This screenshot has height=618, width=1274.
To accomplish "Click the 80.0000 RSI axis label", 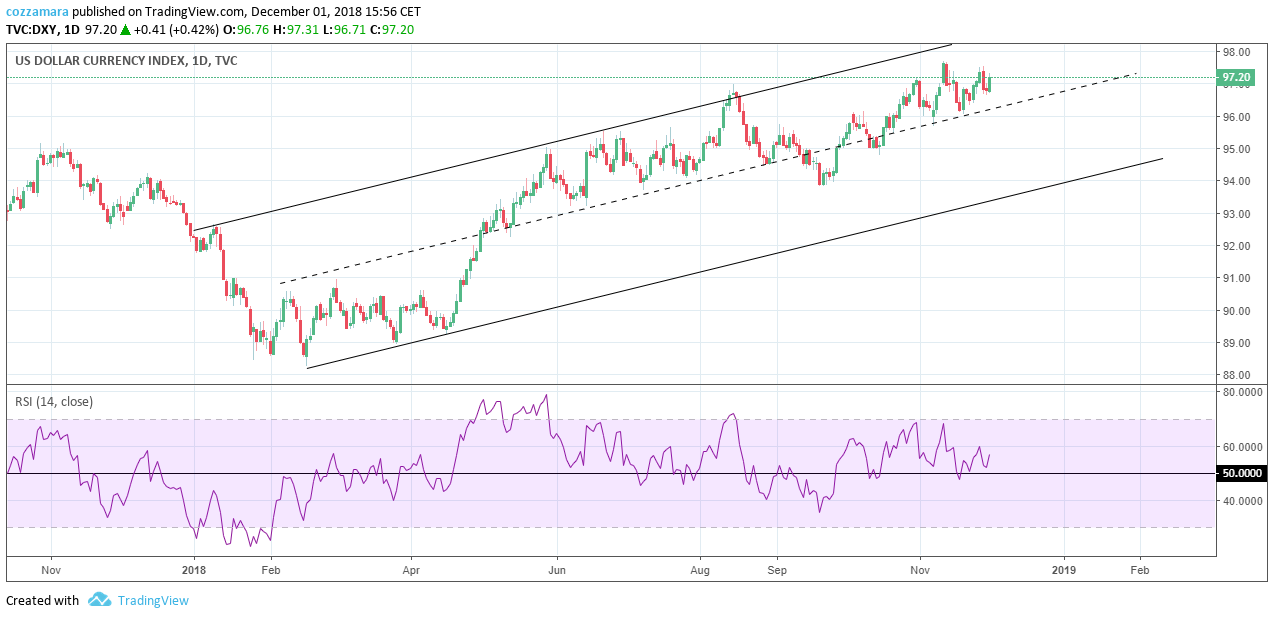I will tap(1243, 392).
